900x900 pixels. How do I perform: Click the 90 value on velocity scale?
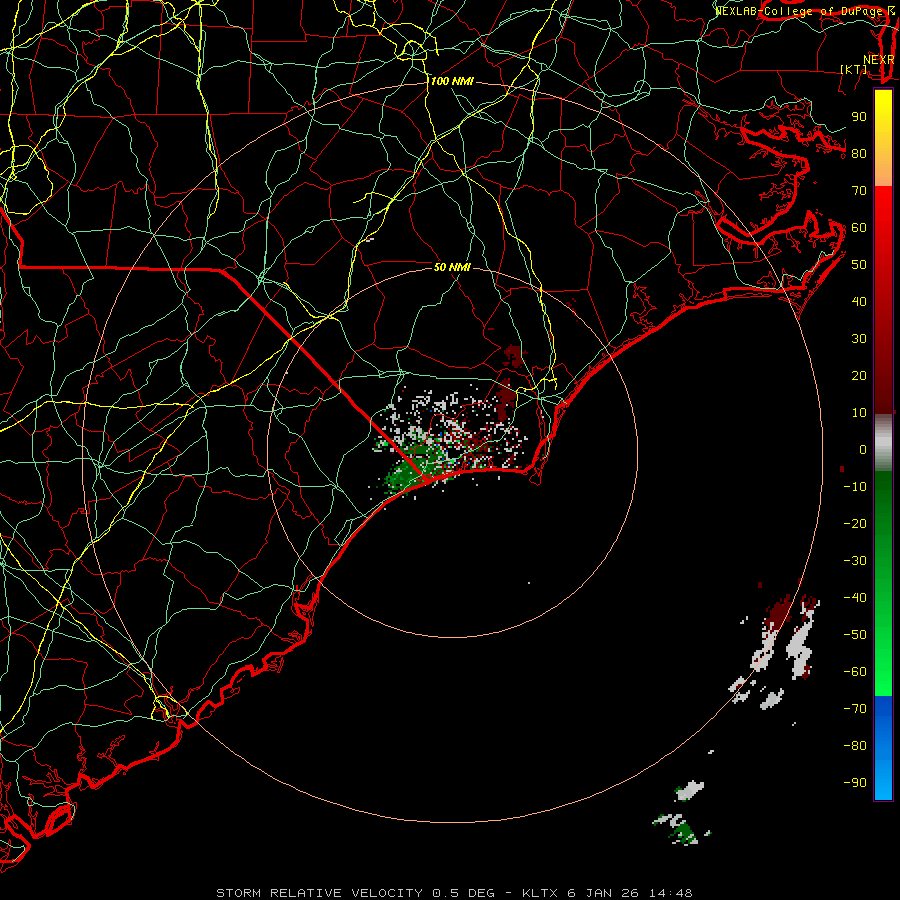pos(859,117)
